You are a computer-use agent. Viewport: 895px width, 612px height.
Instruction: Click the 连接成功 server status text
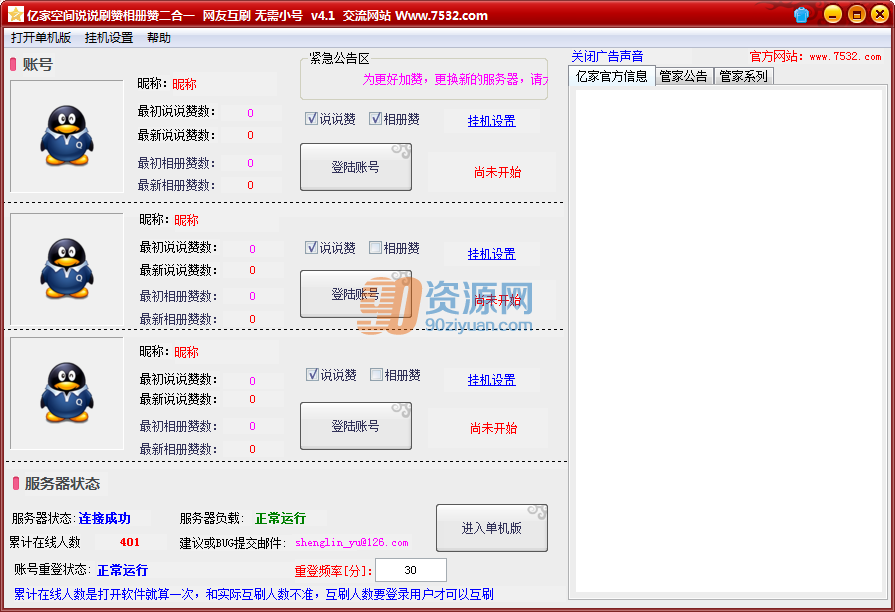[x=104, y=518]
